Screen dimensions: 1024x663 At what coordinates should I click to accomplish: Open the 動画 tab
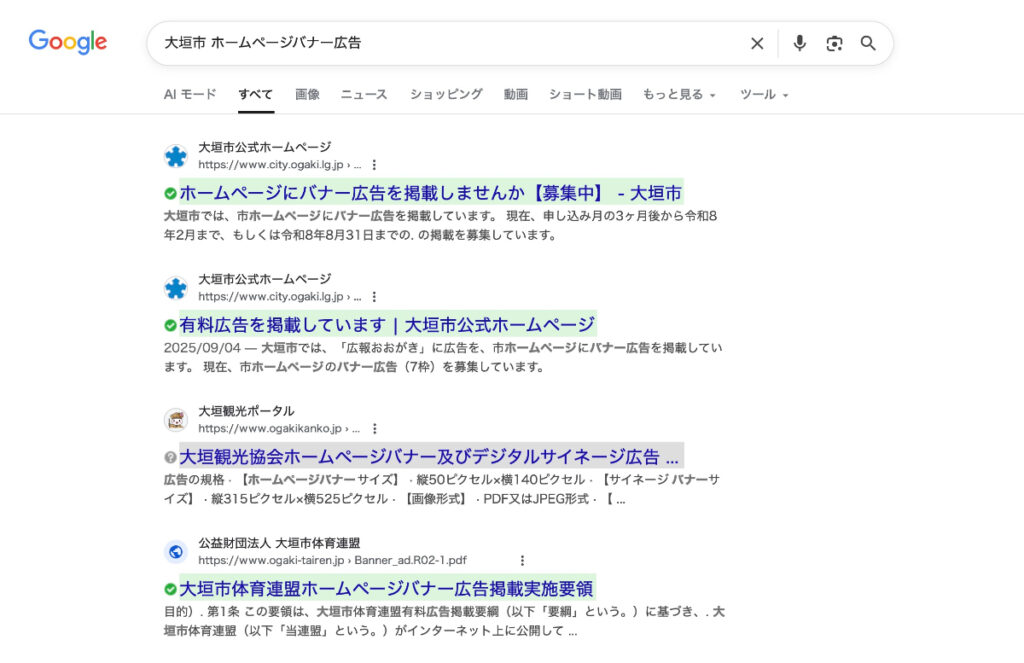[x=515, y=94]
